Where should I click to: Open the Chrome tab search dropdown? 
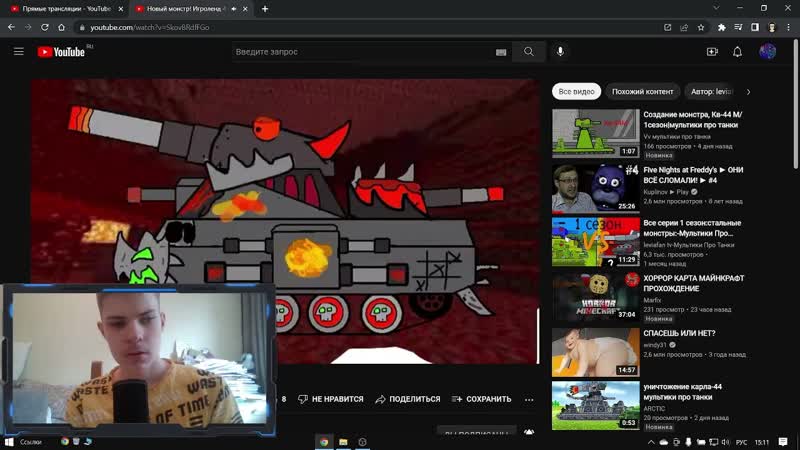pos(716,8)
